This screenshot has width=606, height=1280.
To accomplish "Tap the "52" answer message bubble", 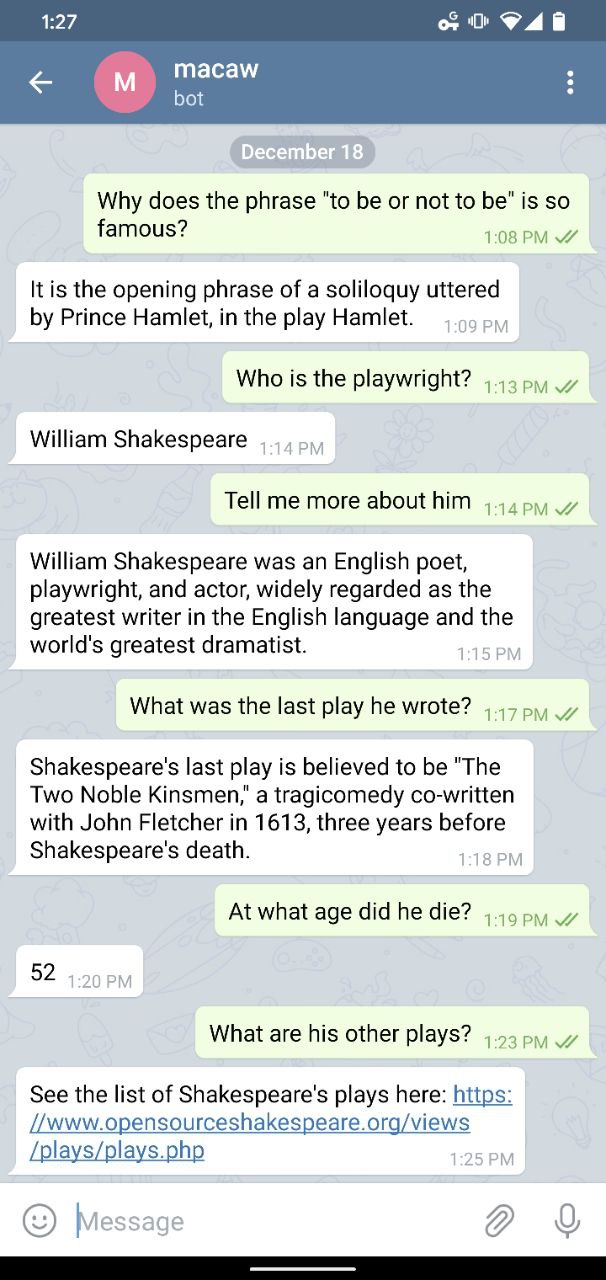I will click(78, 972).
